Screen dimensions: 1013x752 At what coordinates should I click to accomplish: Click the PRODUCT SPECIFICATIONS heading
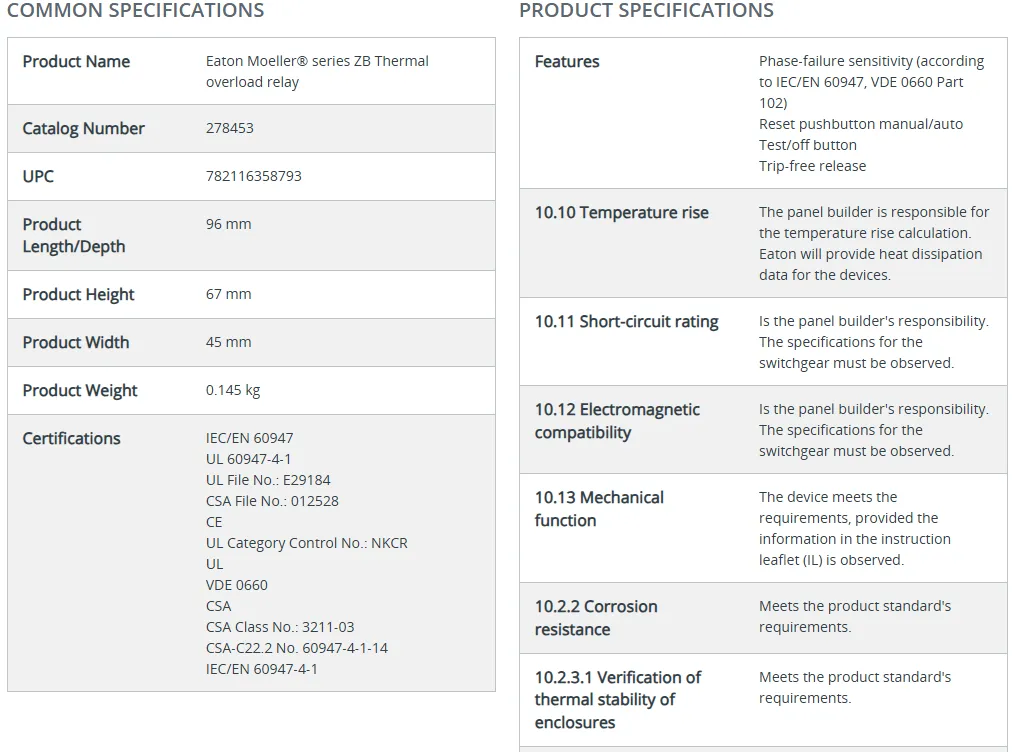tap(646, 11)
